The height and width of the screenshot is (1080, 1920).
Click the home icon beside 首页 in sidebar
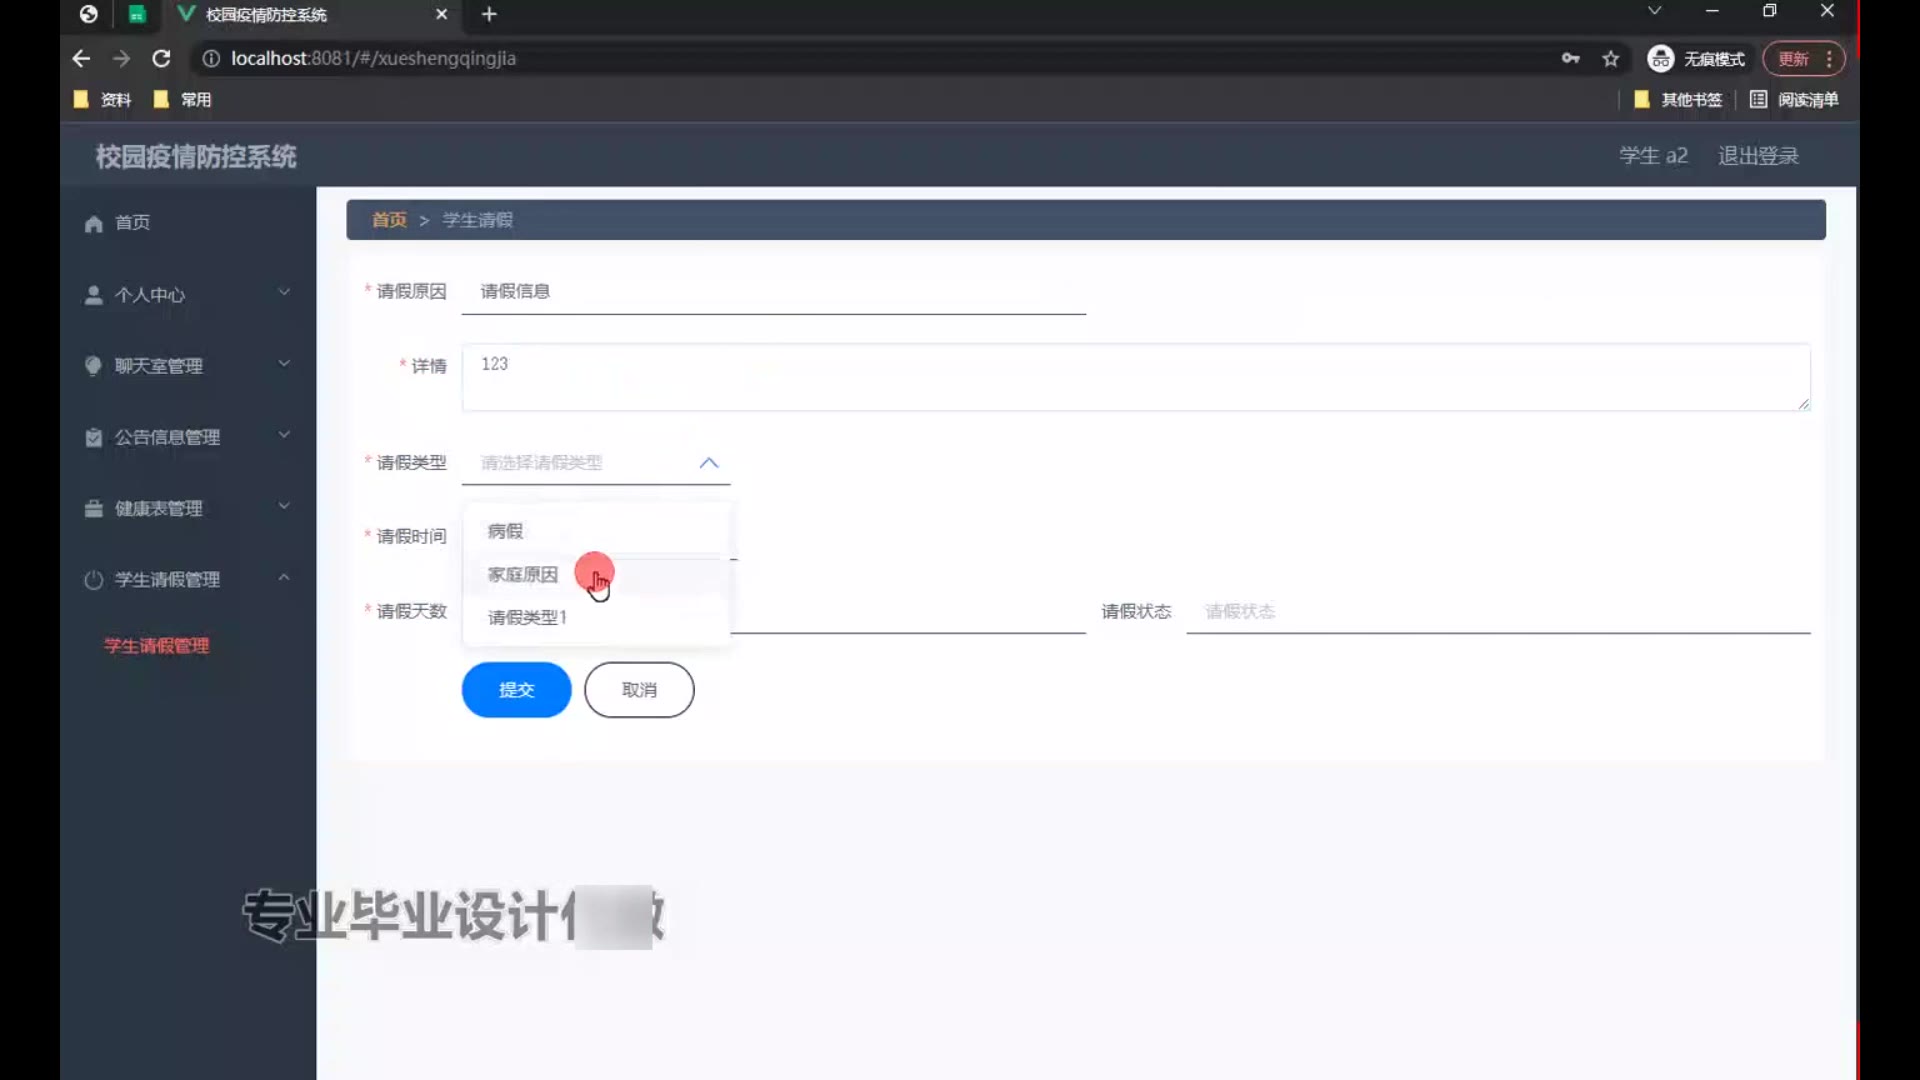coord(94,223)
